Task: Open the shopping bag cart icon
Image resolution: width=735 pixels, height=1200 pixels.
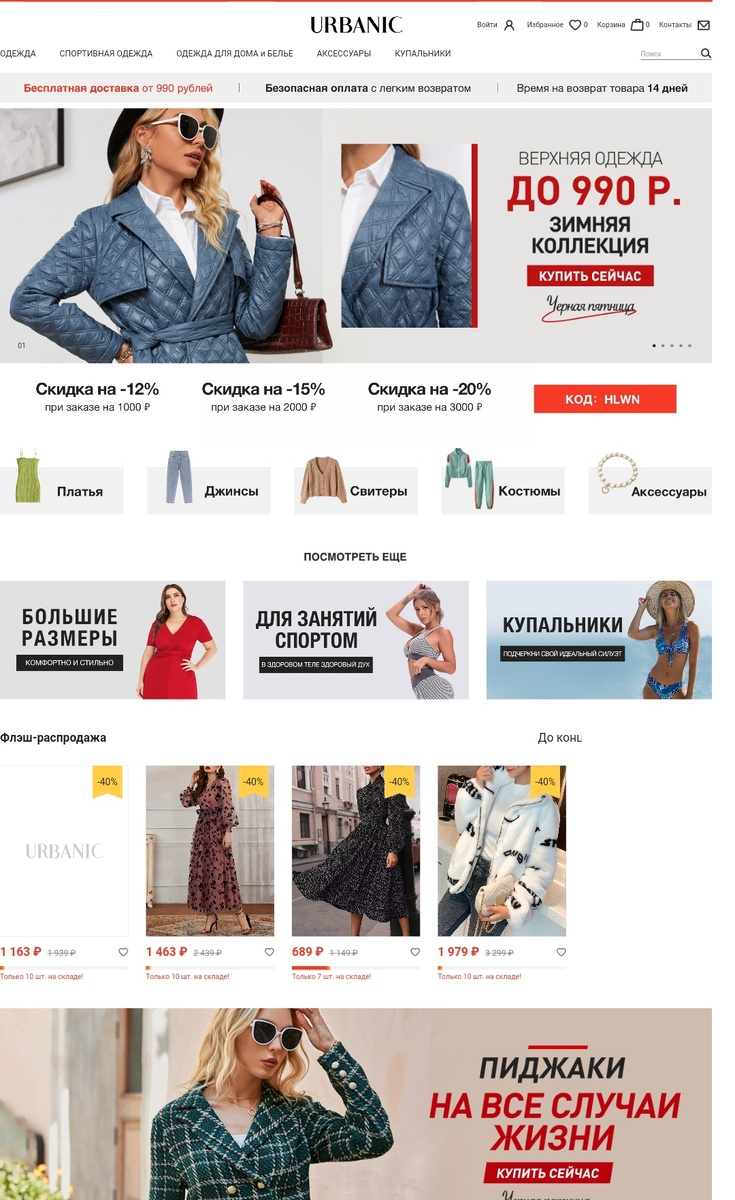Action: point(637,25)
